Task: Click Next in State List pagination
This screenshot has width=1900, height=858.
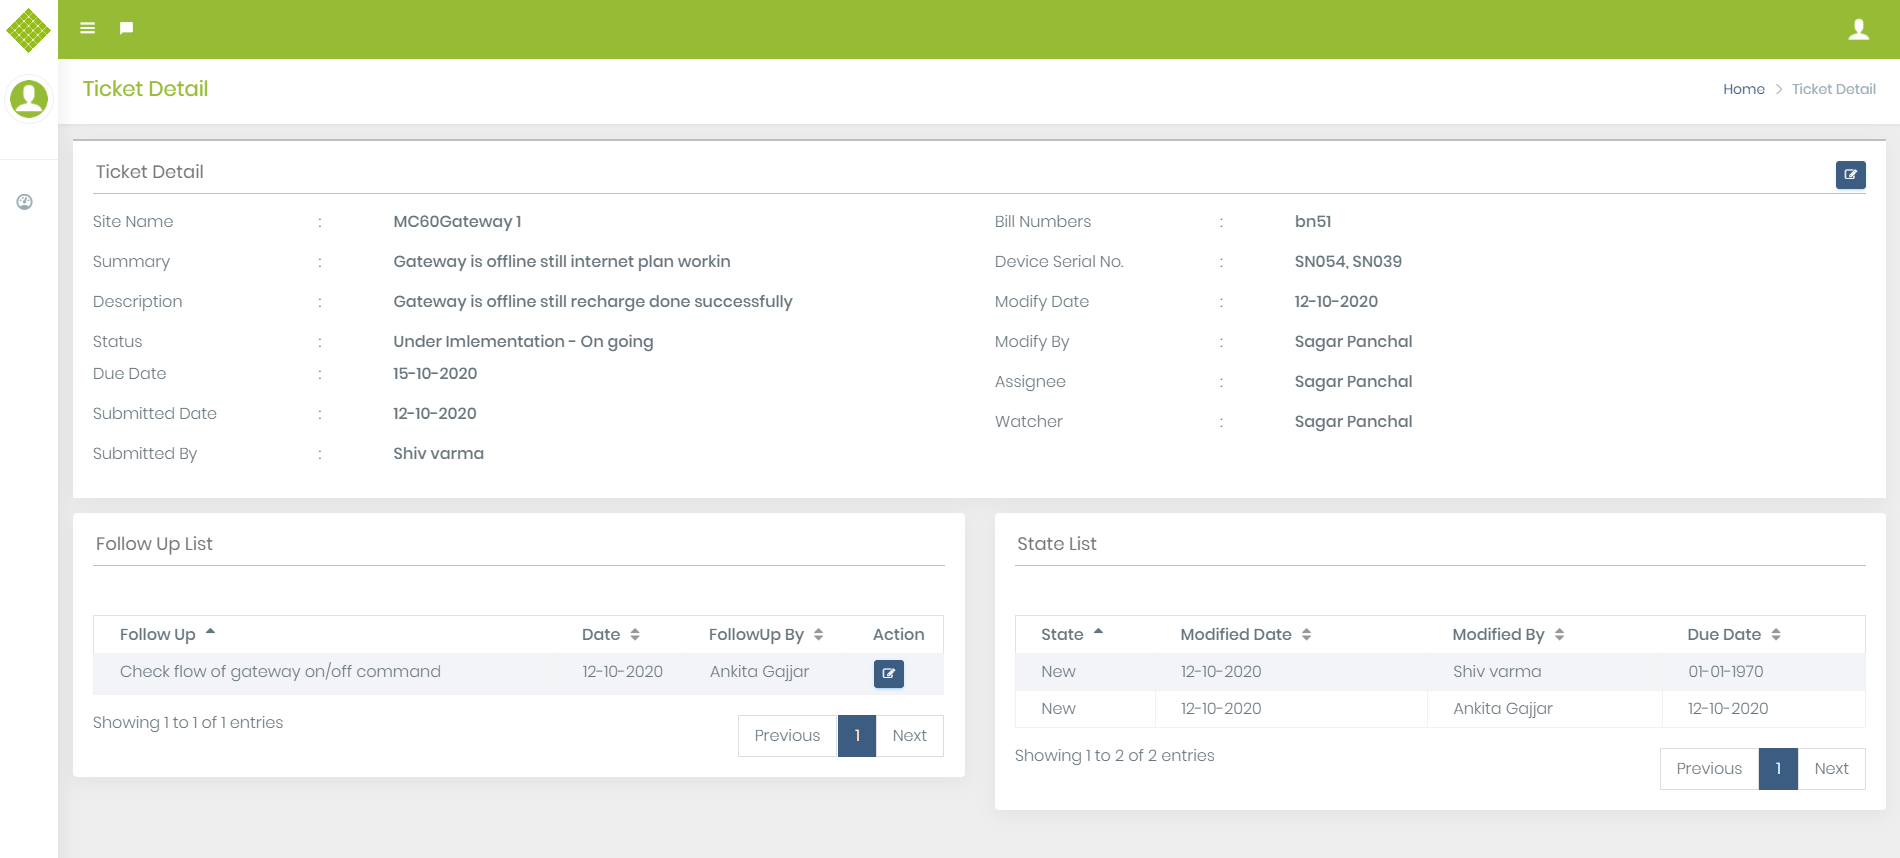Action: click(1831, 769)
